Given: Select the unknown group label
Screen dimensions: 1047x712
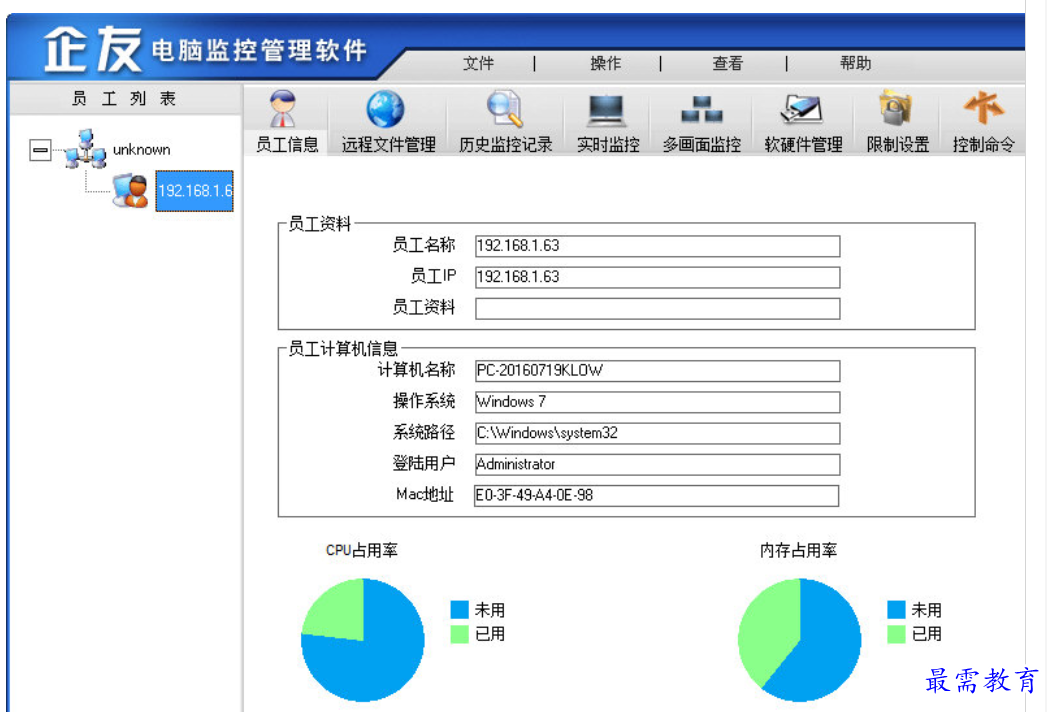Looking at the screenshot, I should tap(142, 150).
